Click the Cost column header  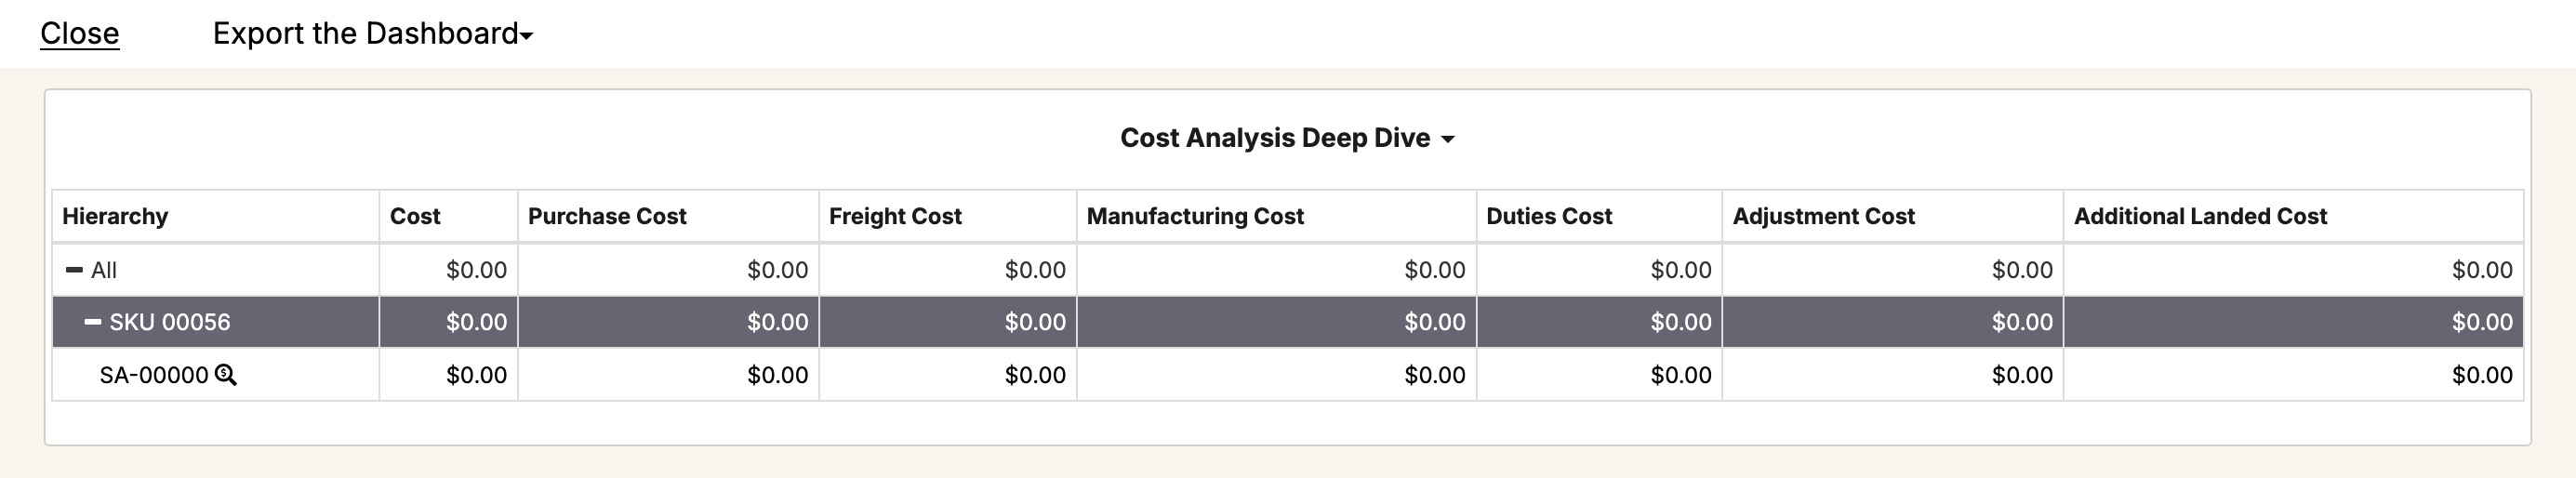tap(415, 216)
